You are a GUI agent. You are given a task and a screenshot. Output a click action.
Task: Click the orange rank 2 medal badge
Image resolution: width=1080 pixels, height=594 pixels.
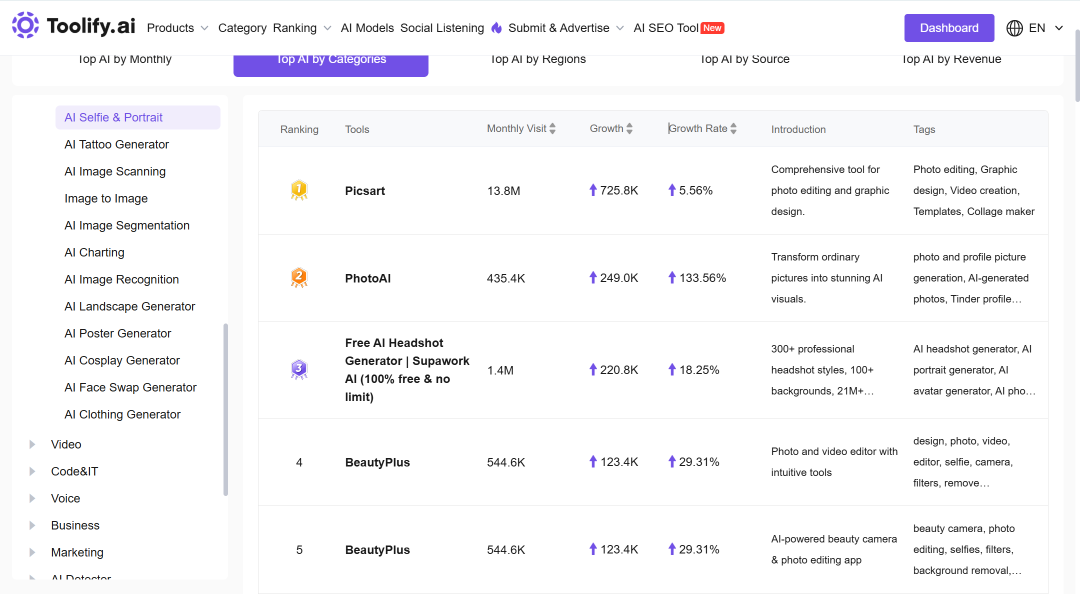299,278
